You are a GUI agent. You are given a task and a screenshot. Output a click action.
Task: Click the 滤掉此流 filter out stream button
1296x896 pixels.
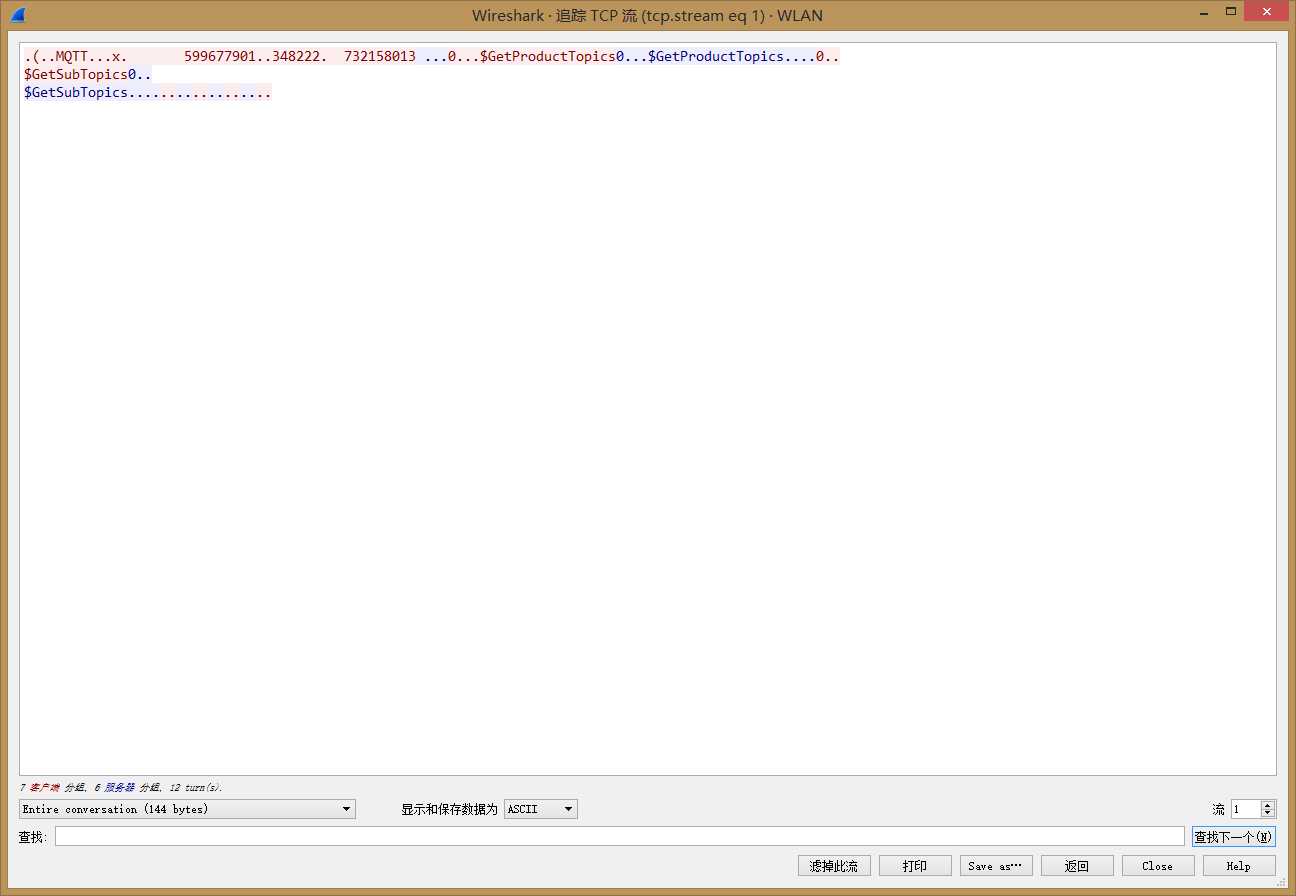point(834,866)
